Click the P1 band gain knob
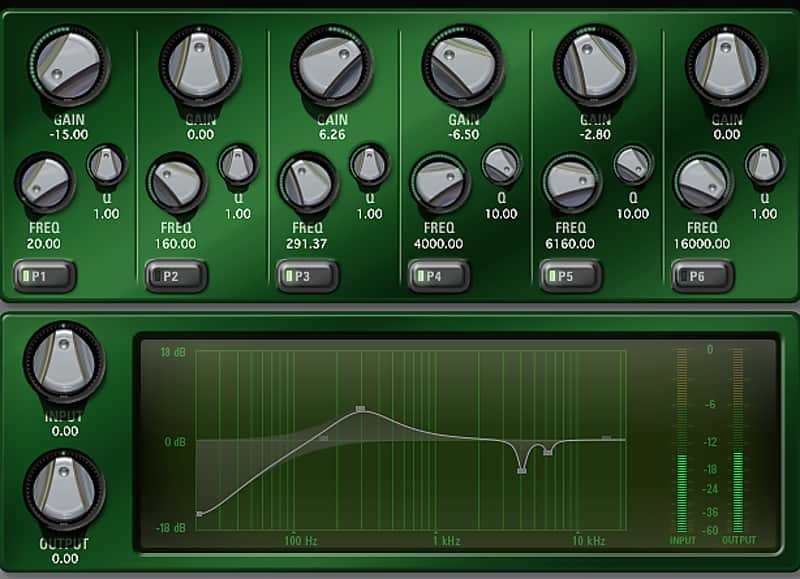Screen dimensions: 800x579 (x=69, y=65)
